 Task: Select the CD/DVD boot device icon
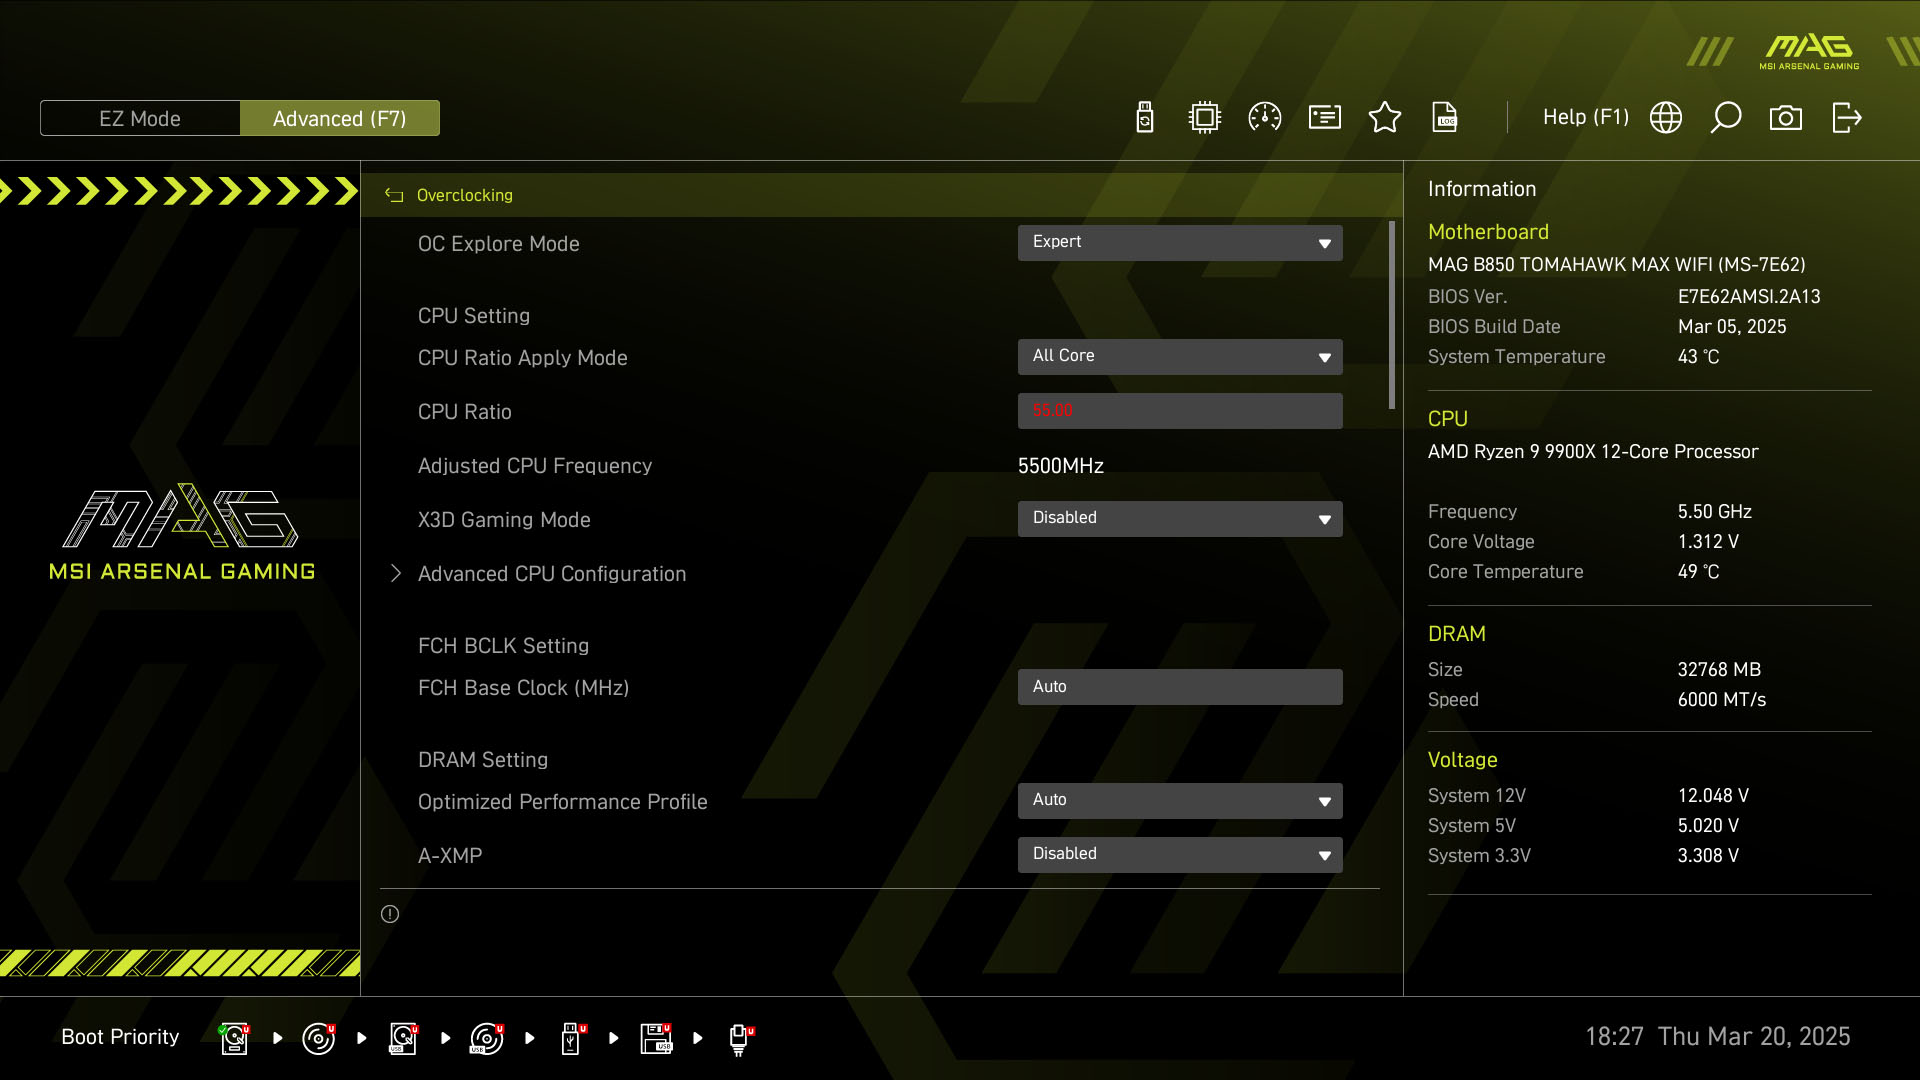click(x=318, y=1038)
